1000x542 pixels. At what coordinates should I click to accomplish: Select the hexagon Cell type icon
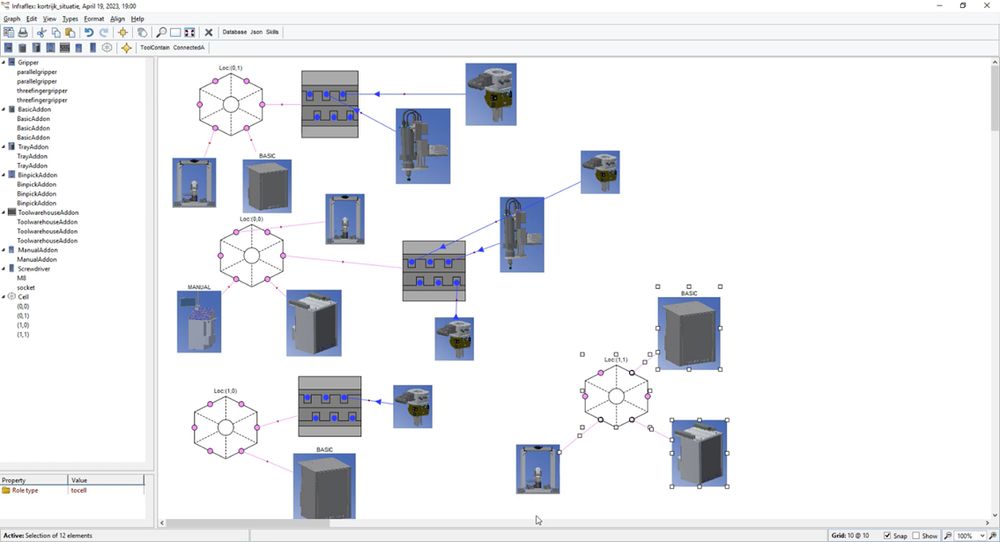tap(107, 48)
